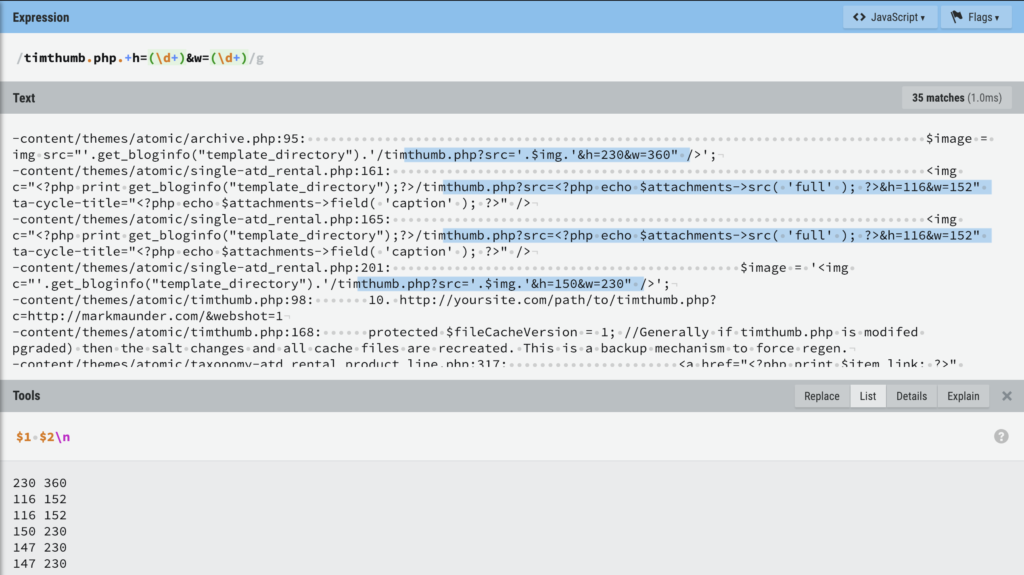Switch to the Replace tool tab
Viewport: 1024px width, 575px height.
pyautogui.click(x=821, y=396)
